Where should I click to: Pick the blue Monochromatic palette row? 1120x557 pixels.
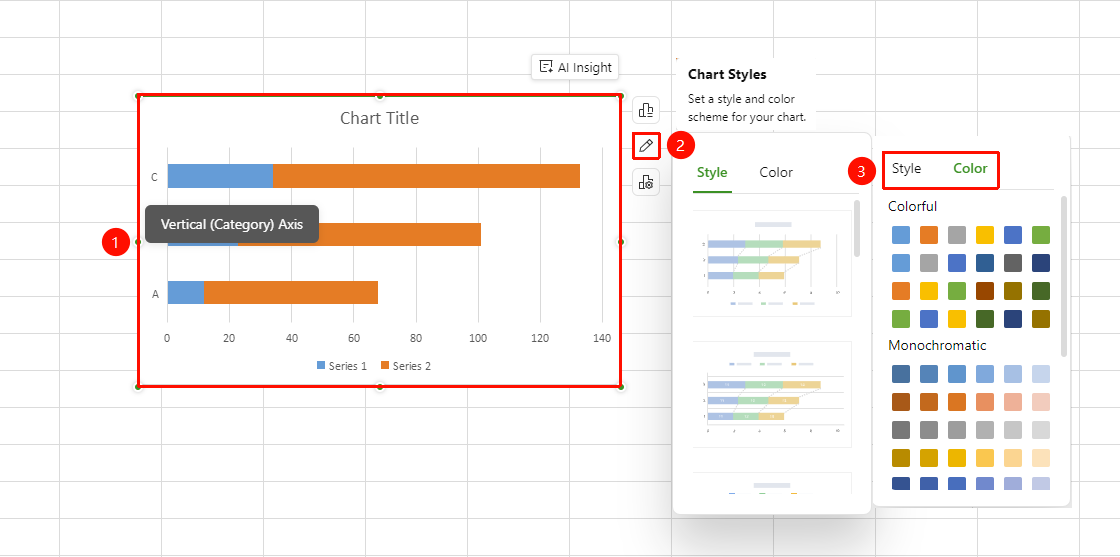[x=971, y=374]
